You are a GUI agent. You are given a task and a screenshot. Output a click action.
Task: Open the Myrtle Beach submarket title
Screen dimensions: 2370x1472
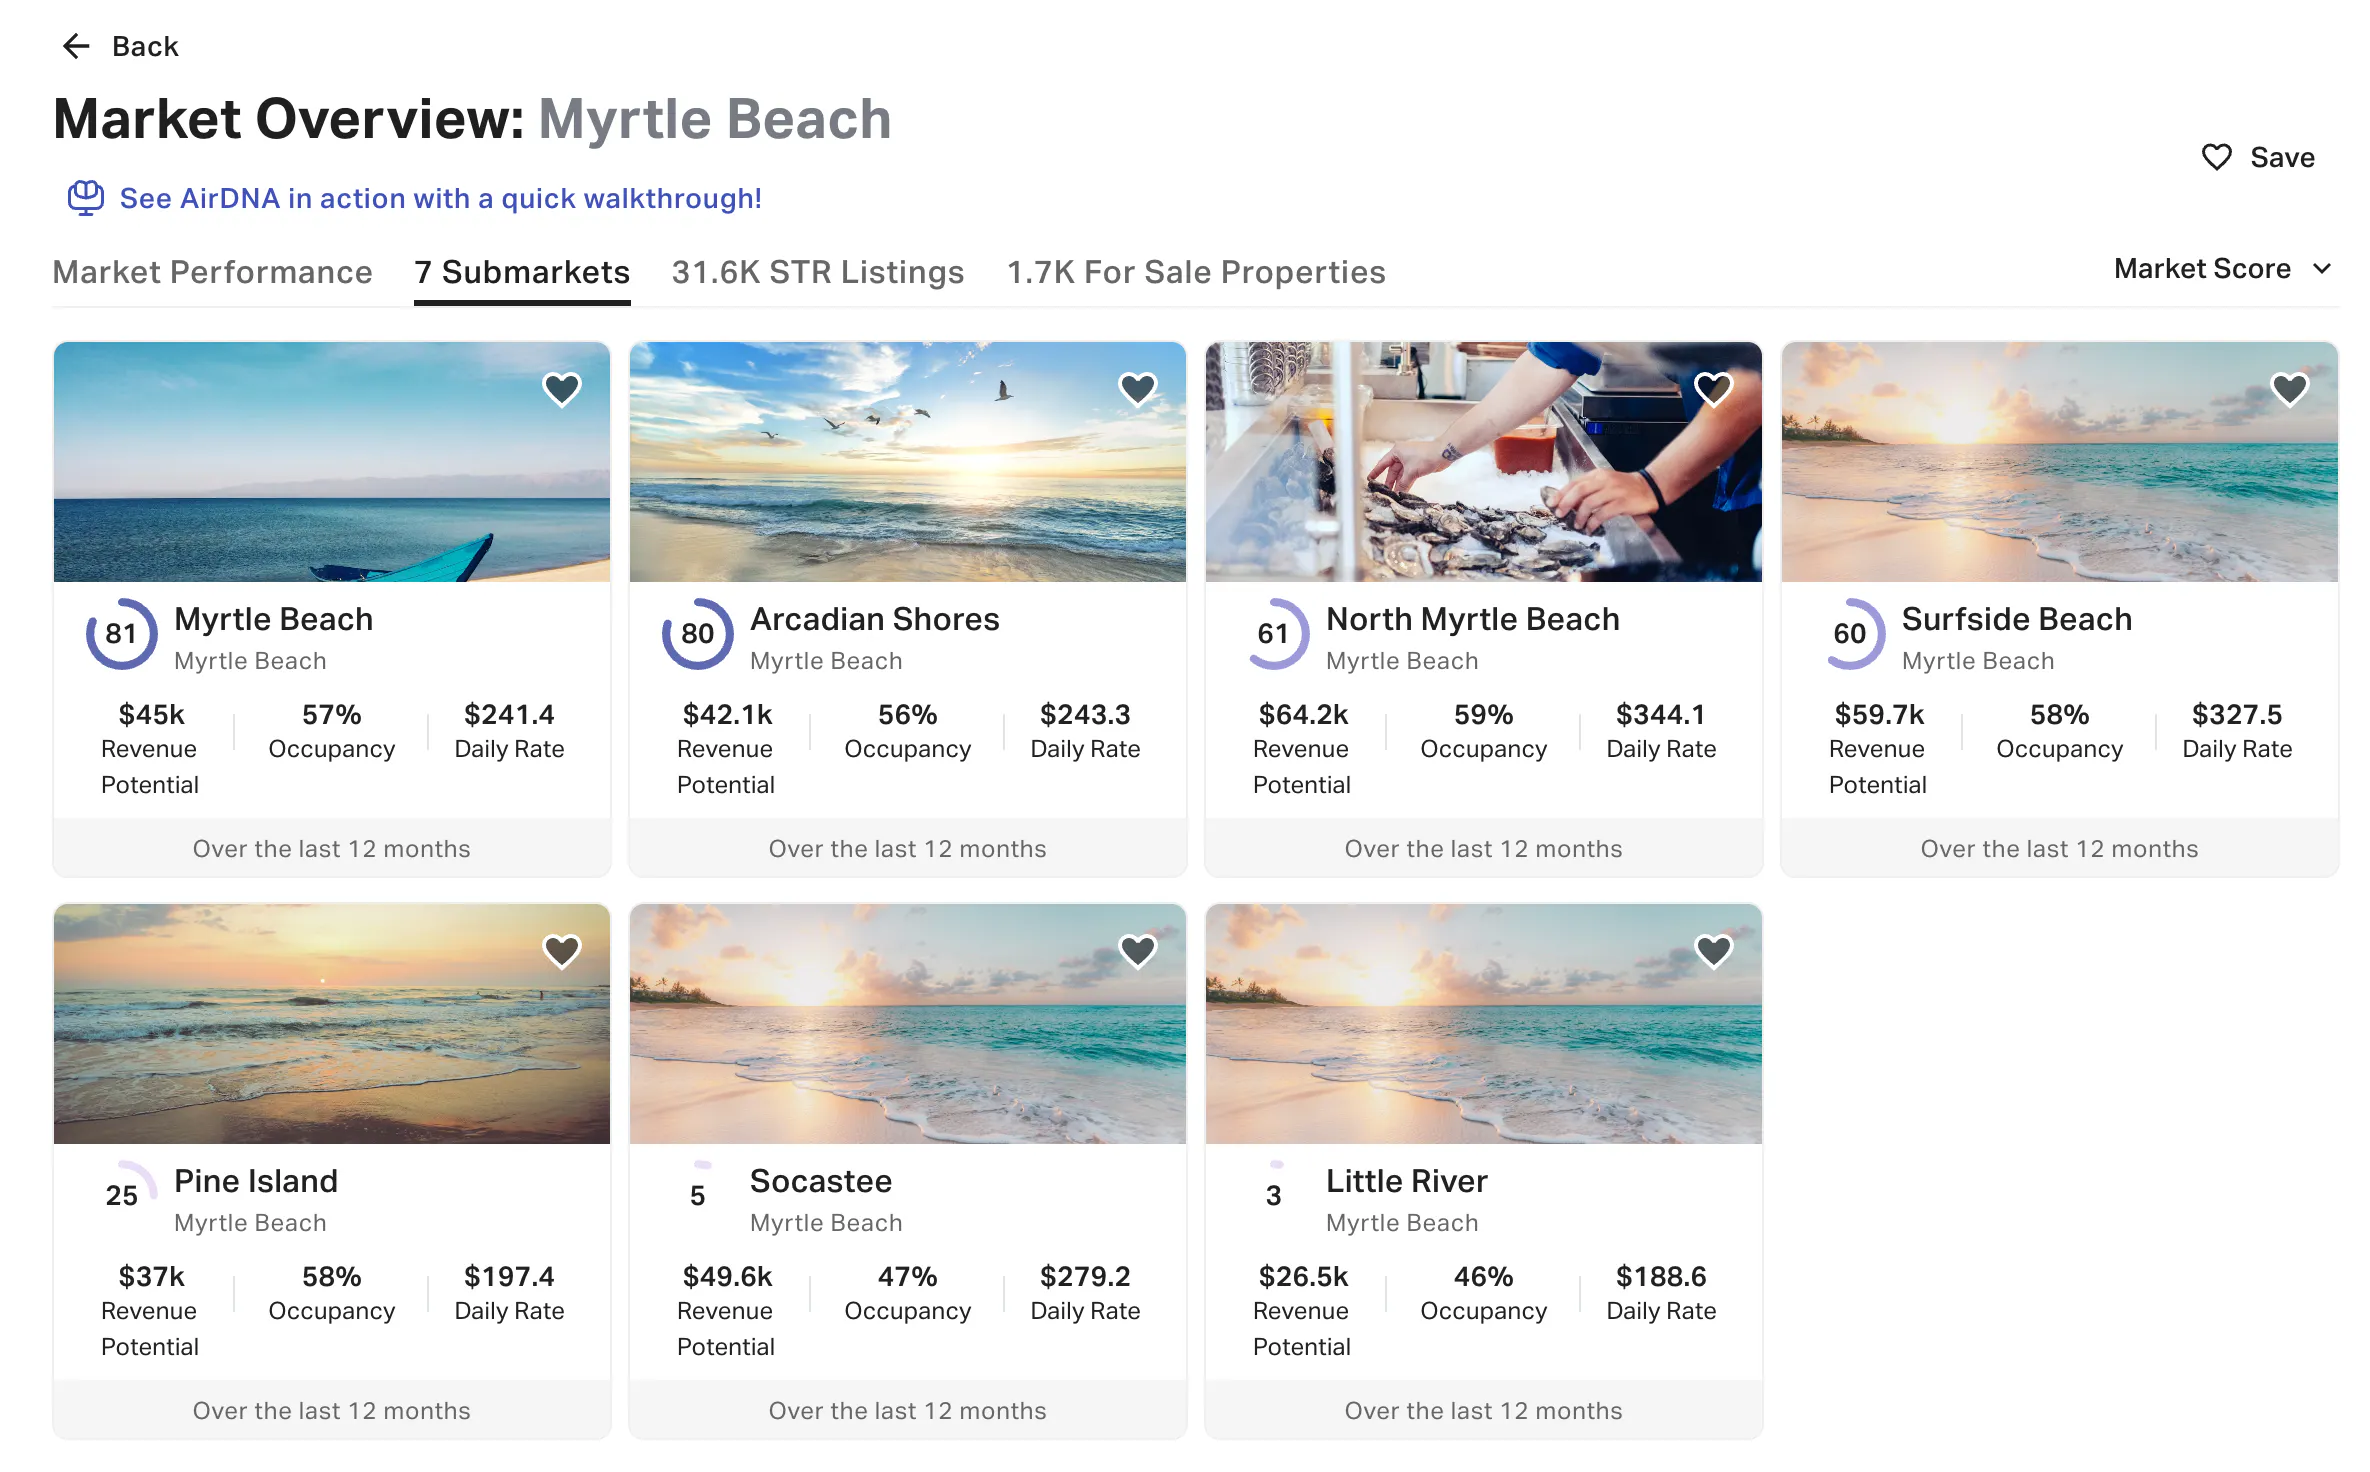(x=273, y=619)
